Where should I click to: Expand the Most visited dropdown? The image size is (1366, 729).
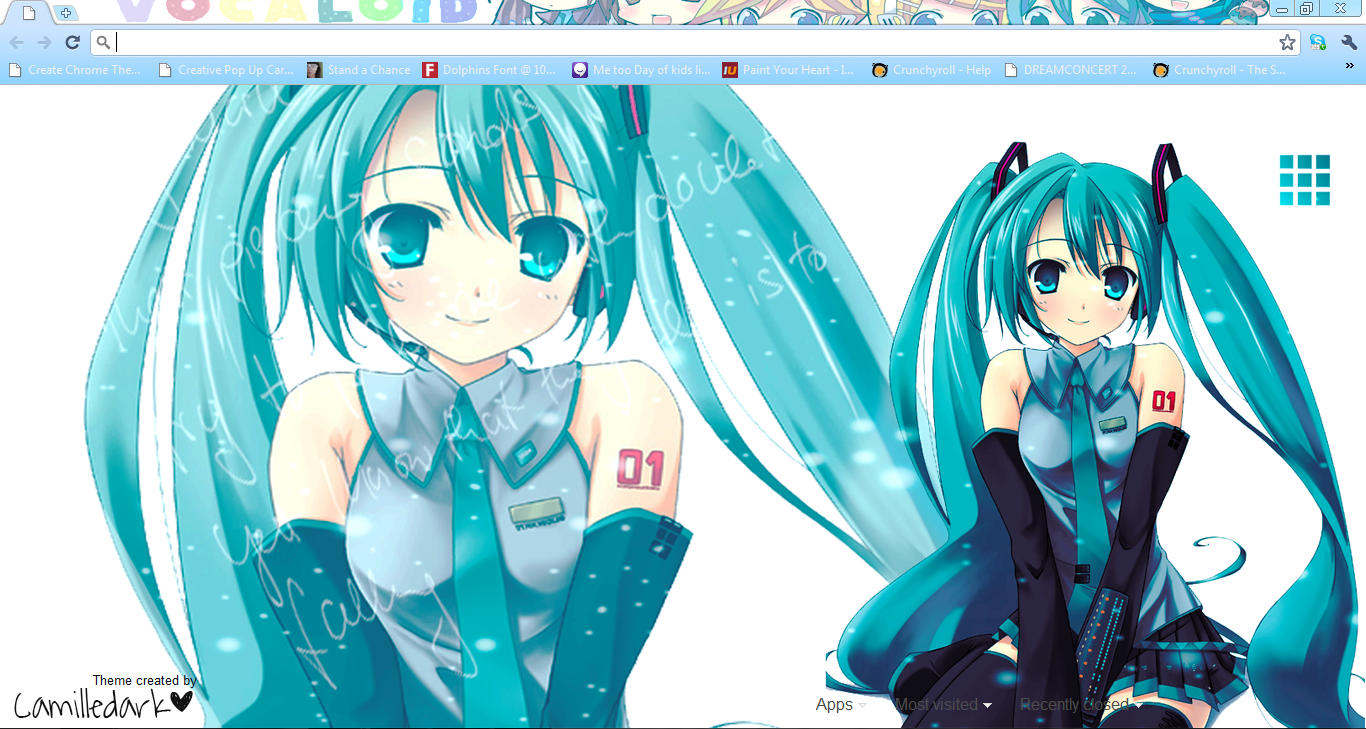click(x=943, y=705)
